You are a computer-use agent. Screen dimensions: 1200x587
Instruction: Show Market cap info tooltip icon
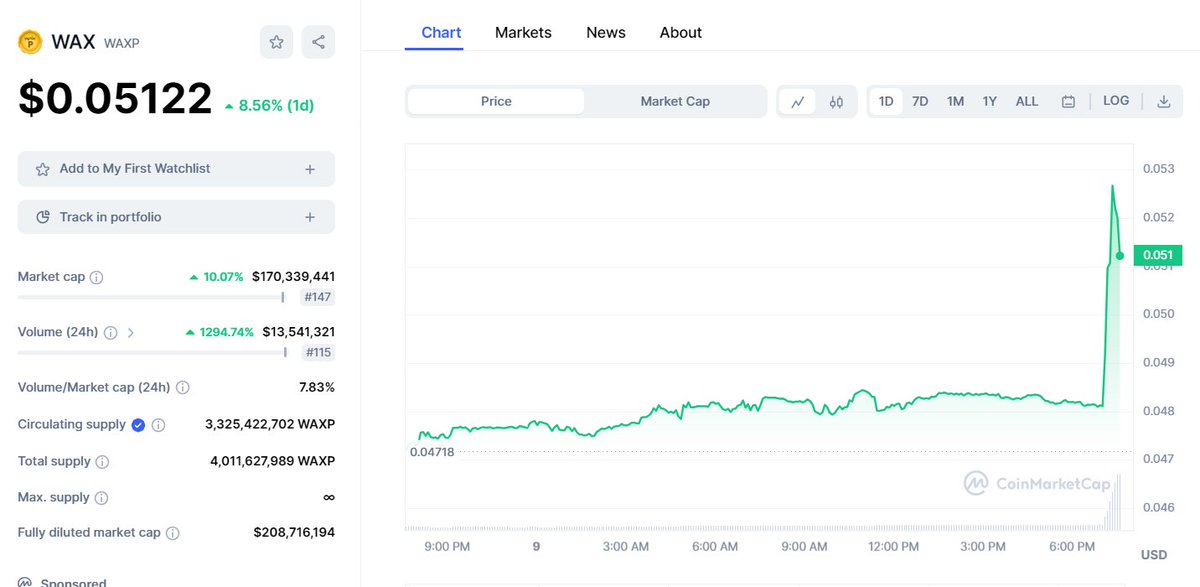(97, 277)
